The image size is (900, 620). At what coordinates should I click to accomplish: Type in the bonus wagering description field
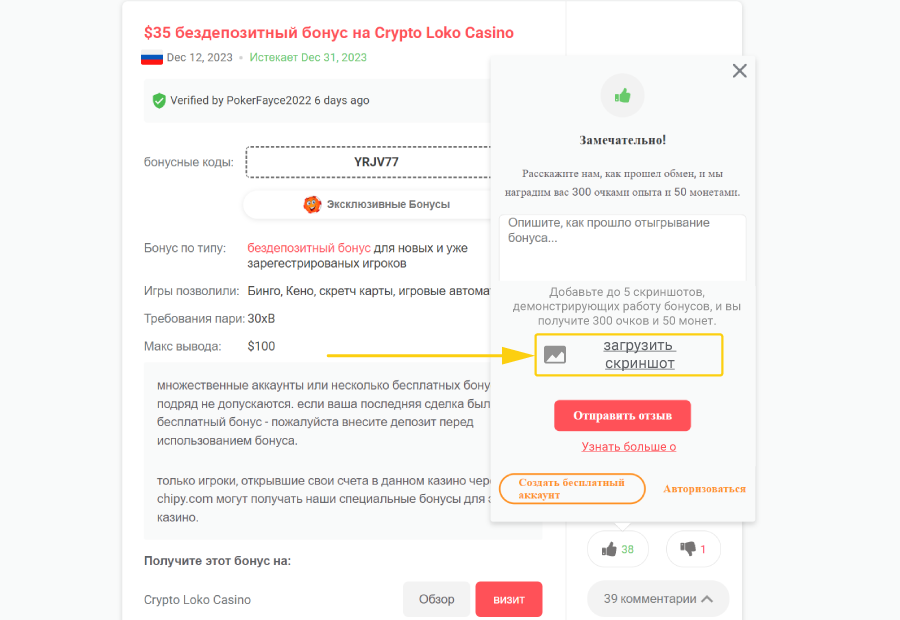[x=622, y=247]
